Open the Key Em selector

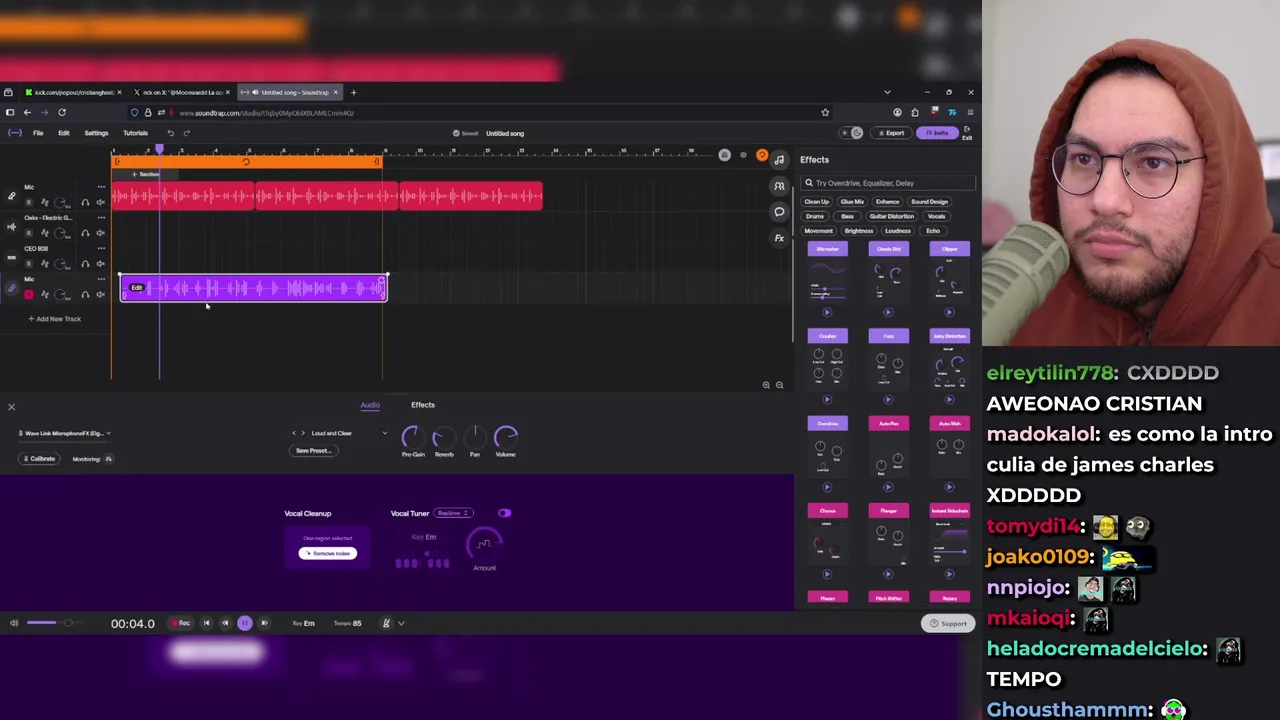[x=303, y=623]
